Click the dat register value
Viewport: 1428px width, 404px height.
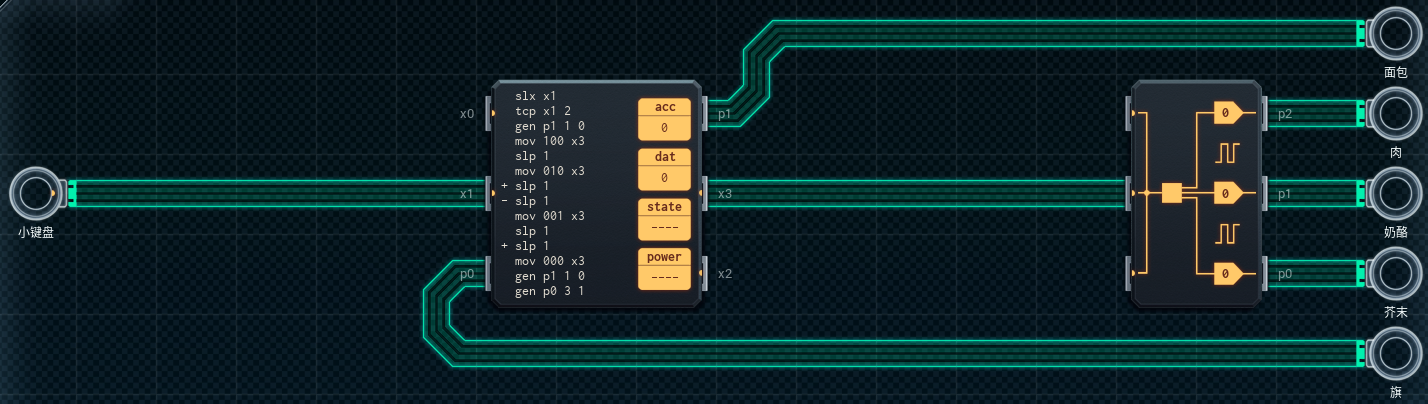click(x=664, y=178)
